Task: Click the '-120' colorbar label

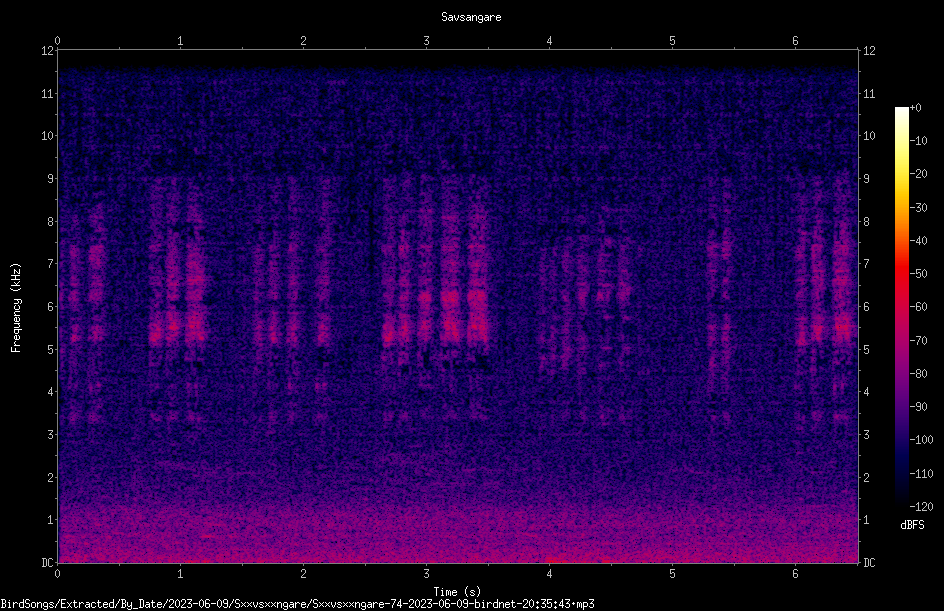Action: point(922,506)
